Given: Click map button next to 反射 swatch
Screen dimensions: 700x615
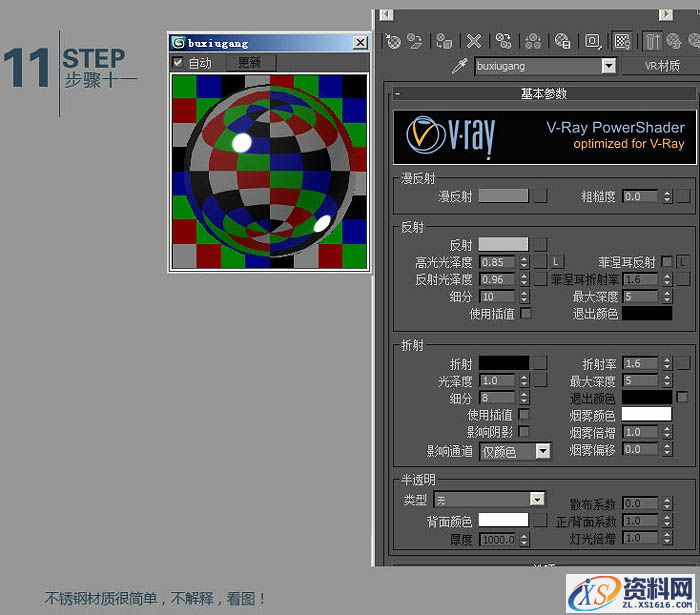Looking at the screenshot, I should (540, 244).
